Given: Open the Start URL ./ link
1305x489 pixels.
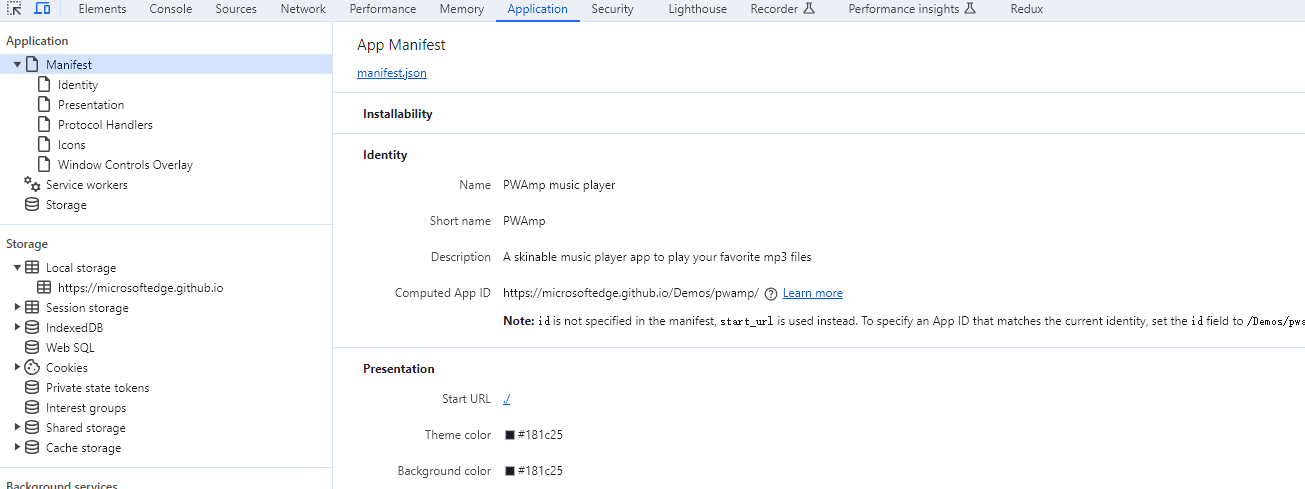Looking at the screenshot, I should (x=507, y=399).
